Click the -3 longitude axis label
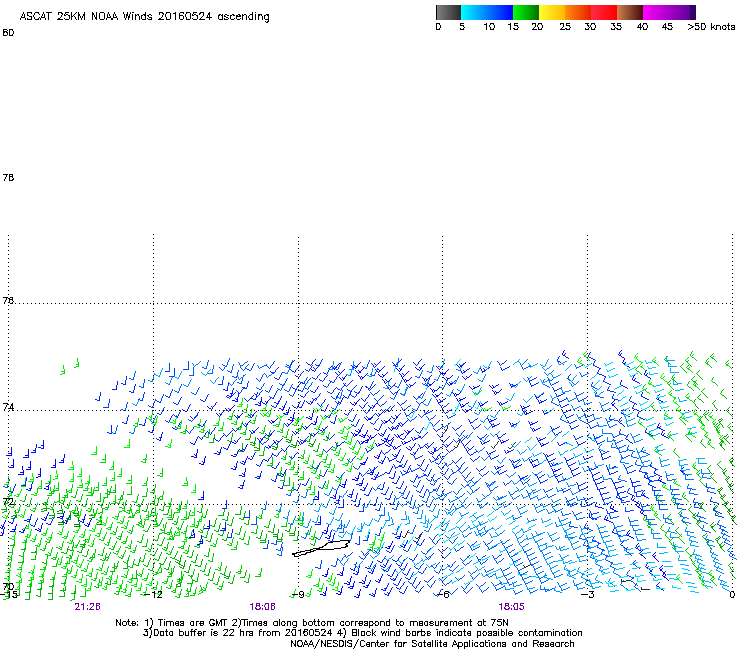This screenshot has height=650, width=740. point(587,595)
